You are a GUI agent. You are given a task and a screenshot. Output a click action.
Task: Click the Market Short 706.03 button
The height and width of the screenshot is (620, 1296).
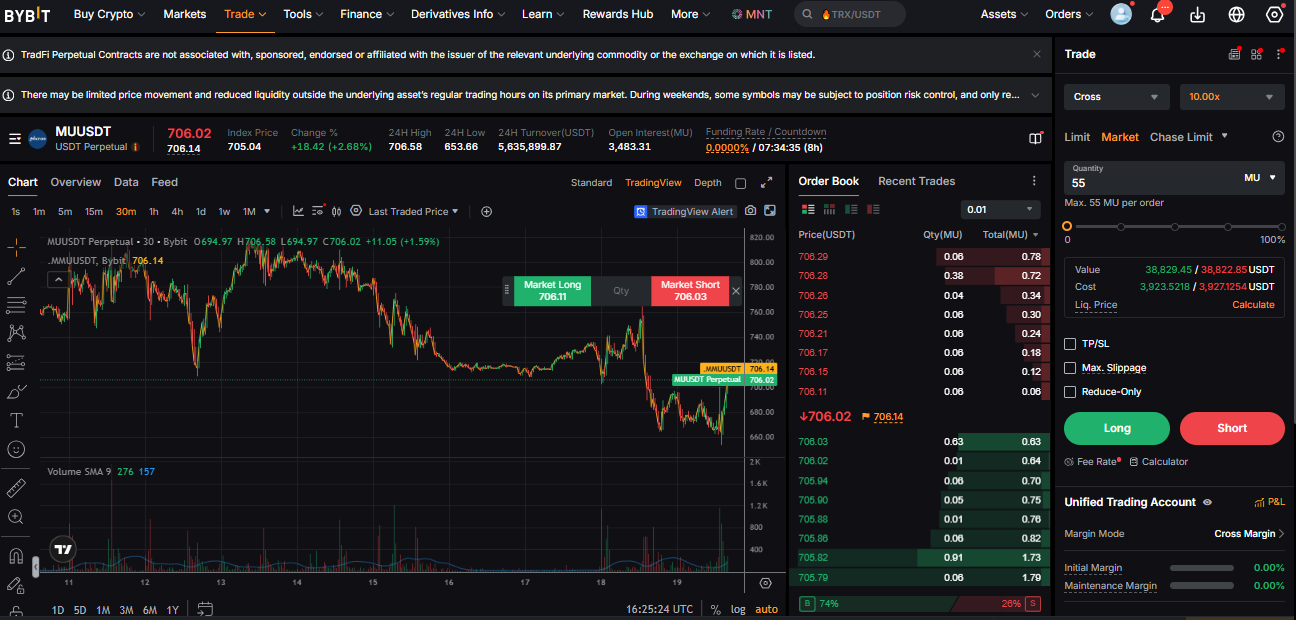pos(690,291)
